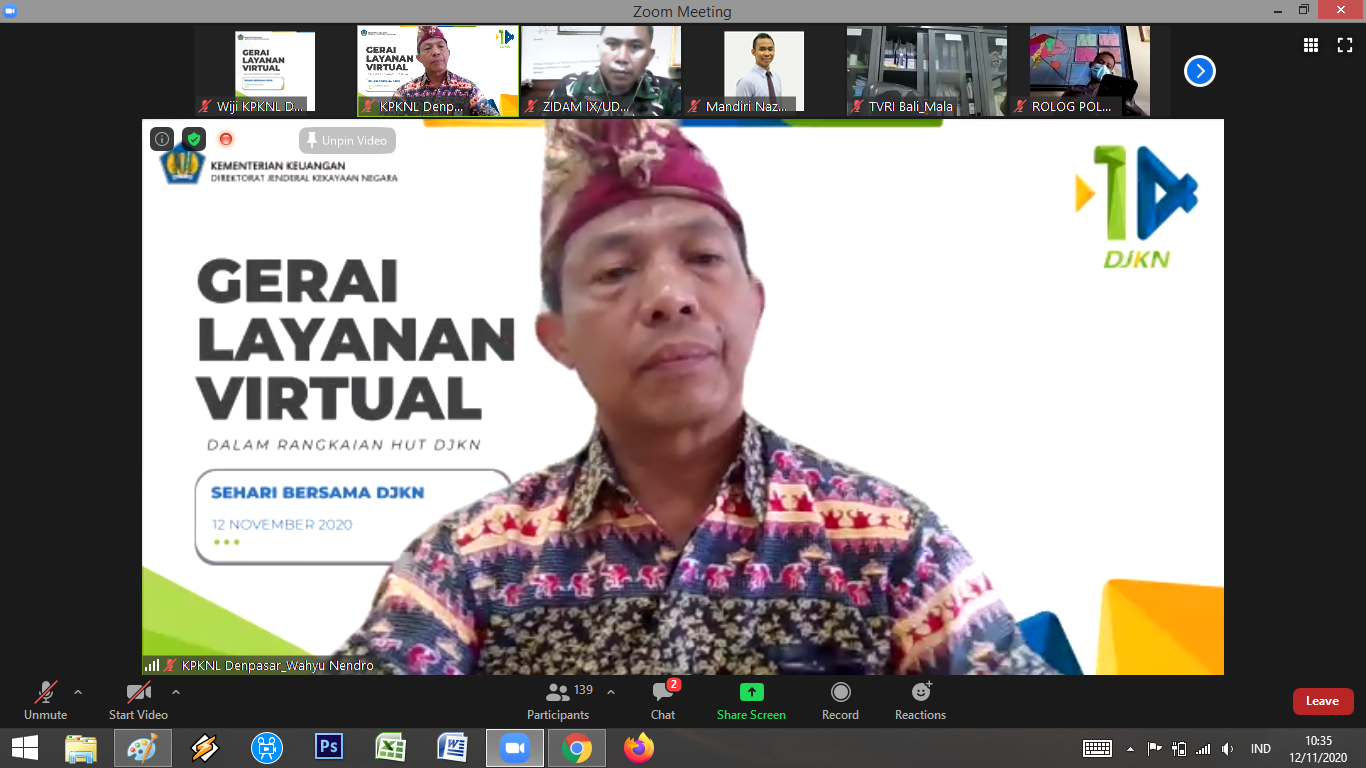Toggle Start Video camera on
The height and width of the screenshot is (768, 1366).
tap(138, 700)
